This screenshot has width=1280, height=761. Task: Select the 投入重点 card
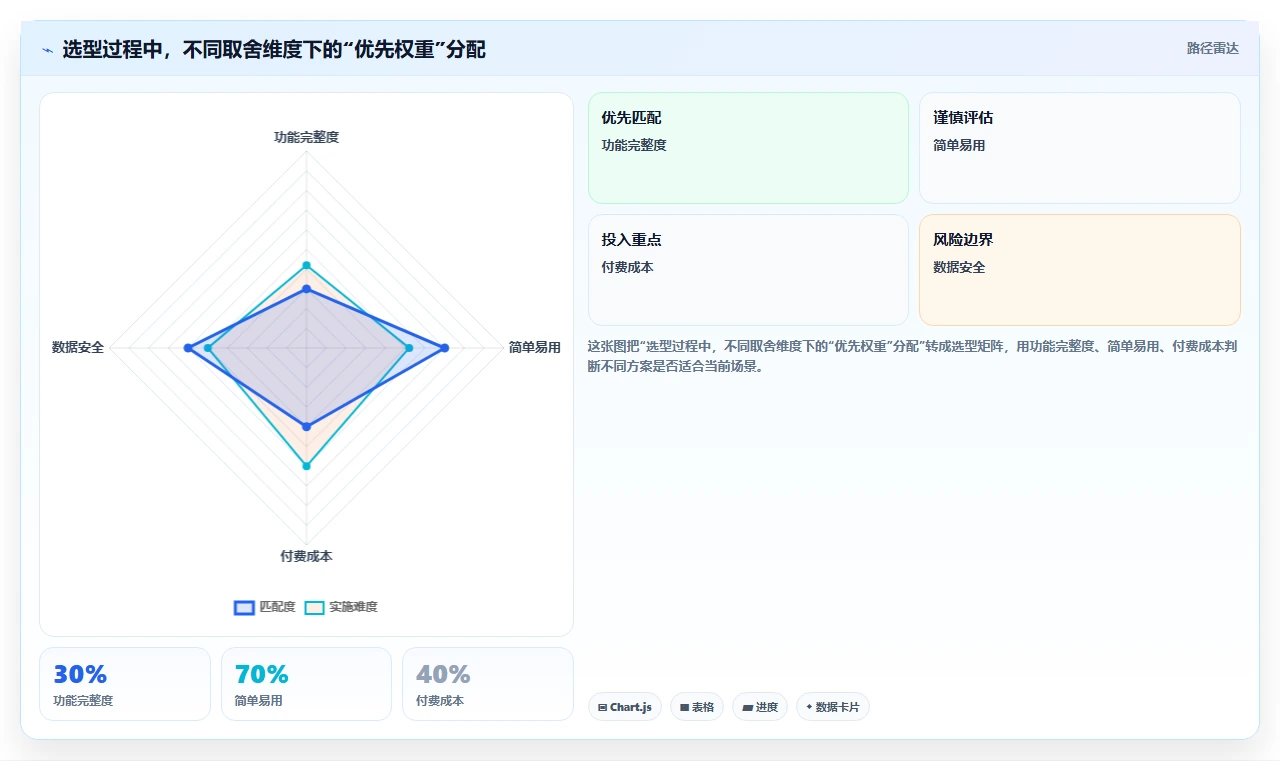[748, 270]
